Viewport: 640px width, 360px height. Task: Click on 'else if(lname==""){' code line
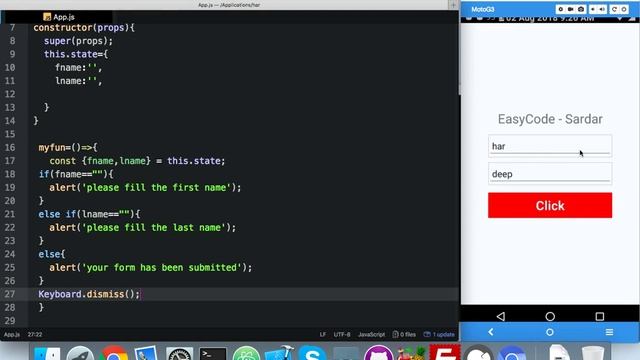point(89,214)
